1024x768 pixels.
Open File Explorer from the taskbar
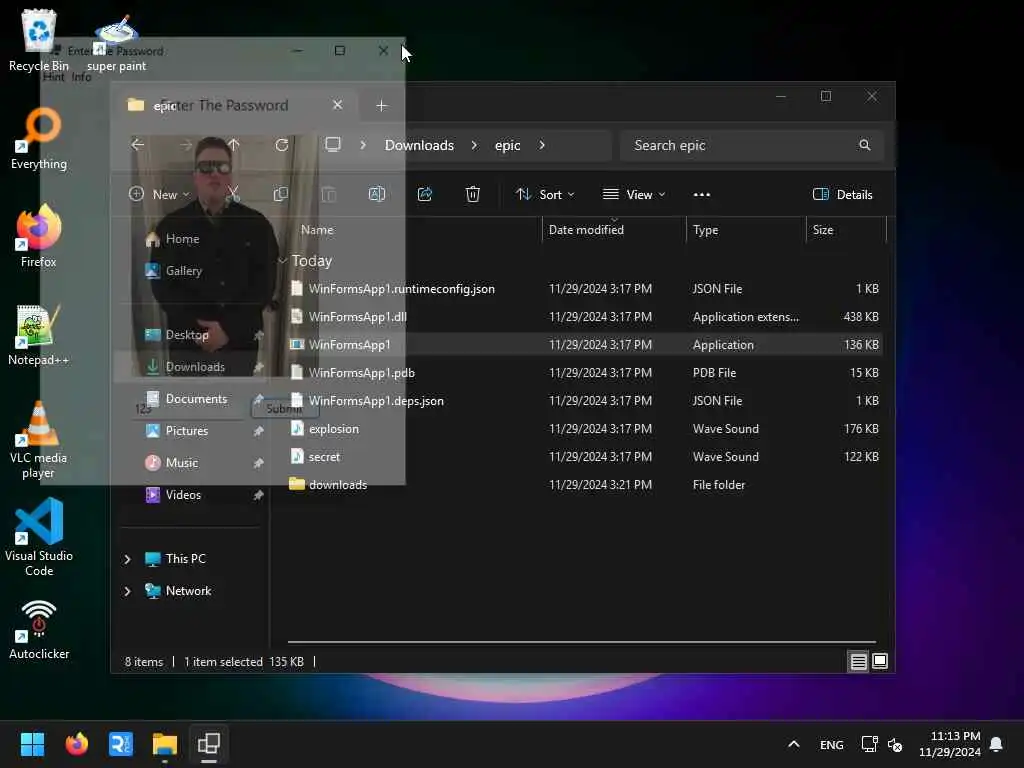pos(165,744)
